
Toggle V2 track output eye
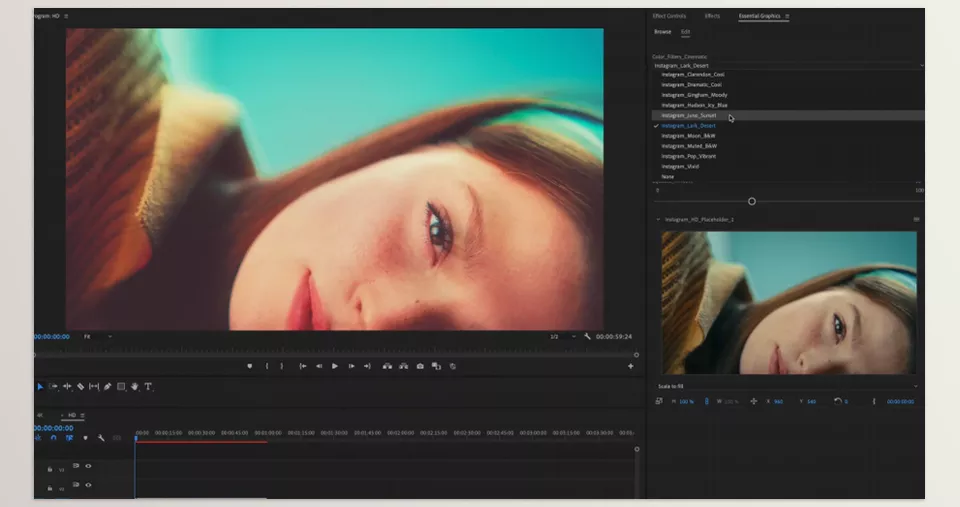[88, 485]
